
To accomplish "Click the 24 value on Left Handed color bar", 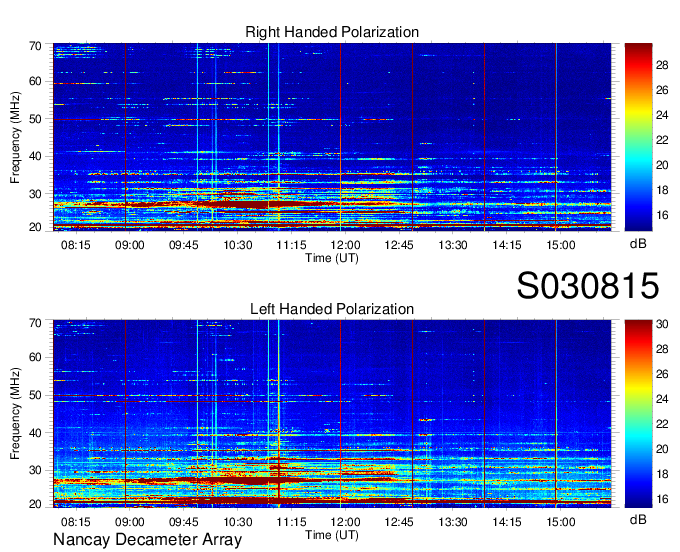I will 662,399.
